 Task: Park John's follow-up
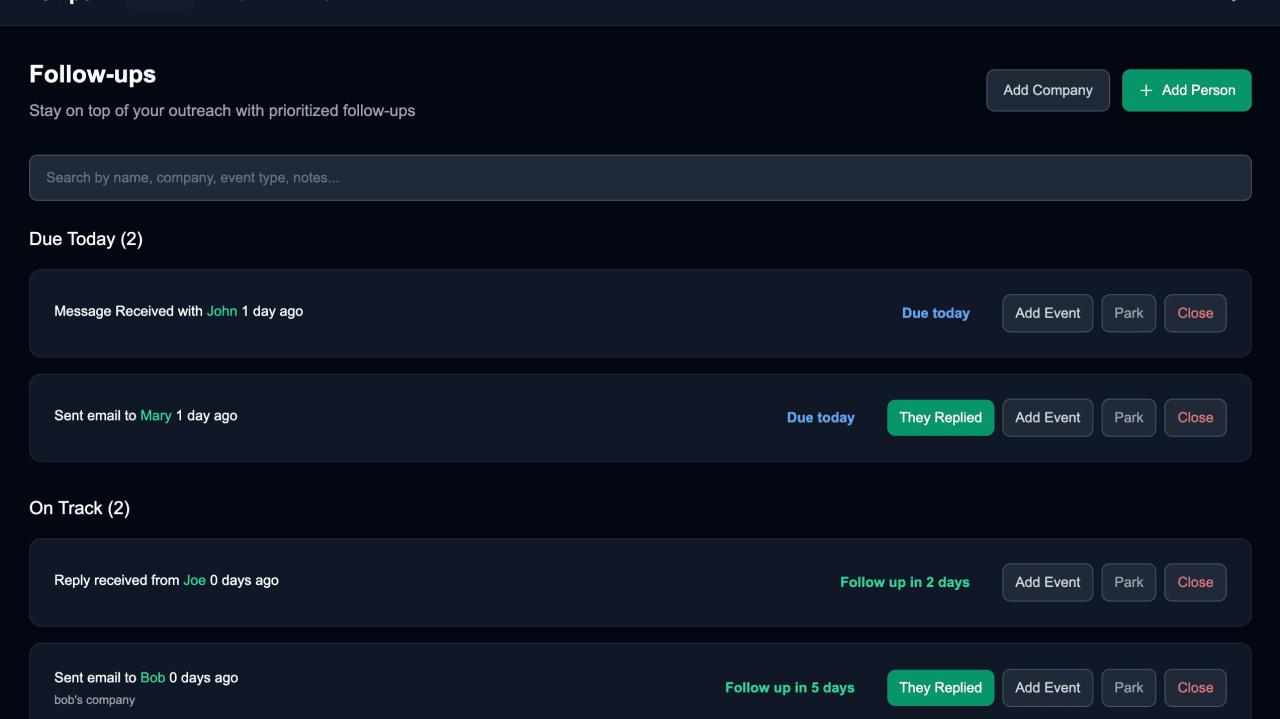click(1128, 313)
